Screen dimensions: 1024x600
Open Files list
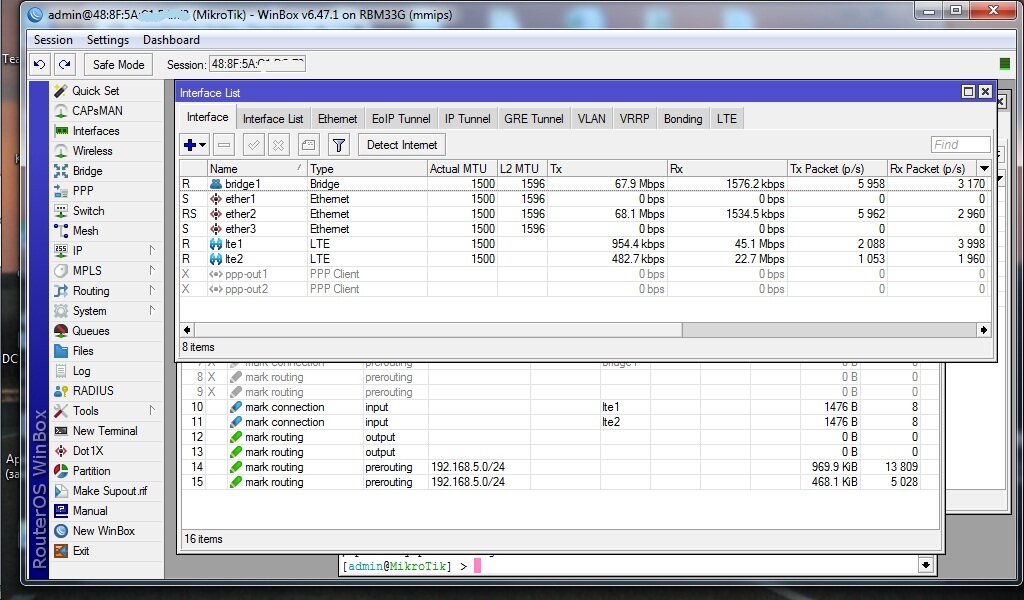click(83, 351)
